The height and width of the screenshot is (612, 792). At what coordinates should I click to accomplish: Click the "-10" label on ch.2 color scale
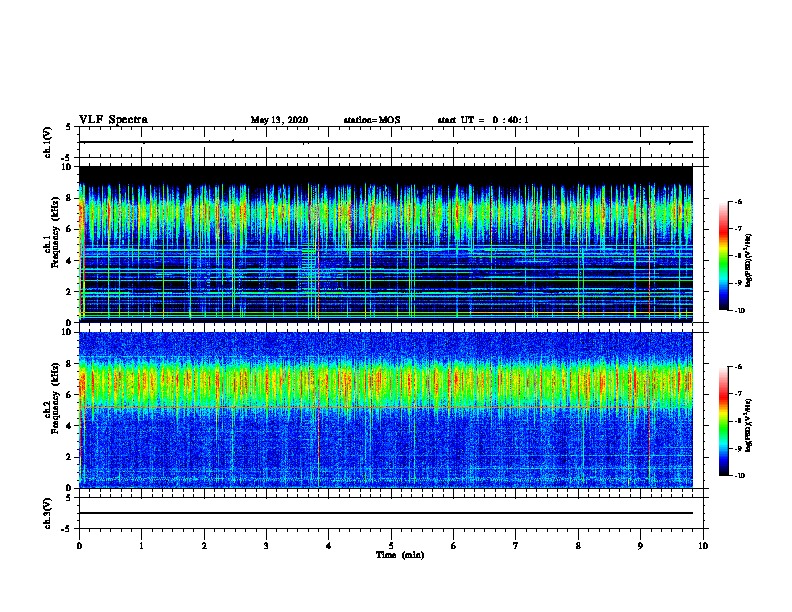tap(739, 476)
